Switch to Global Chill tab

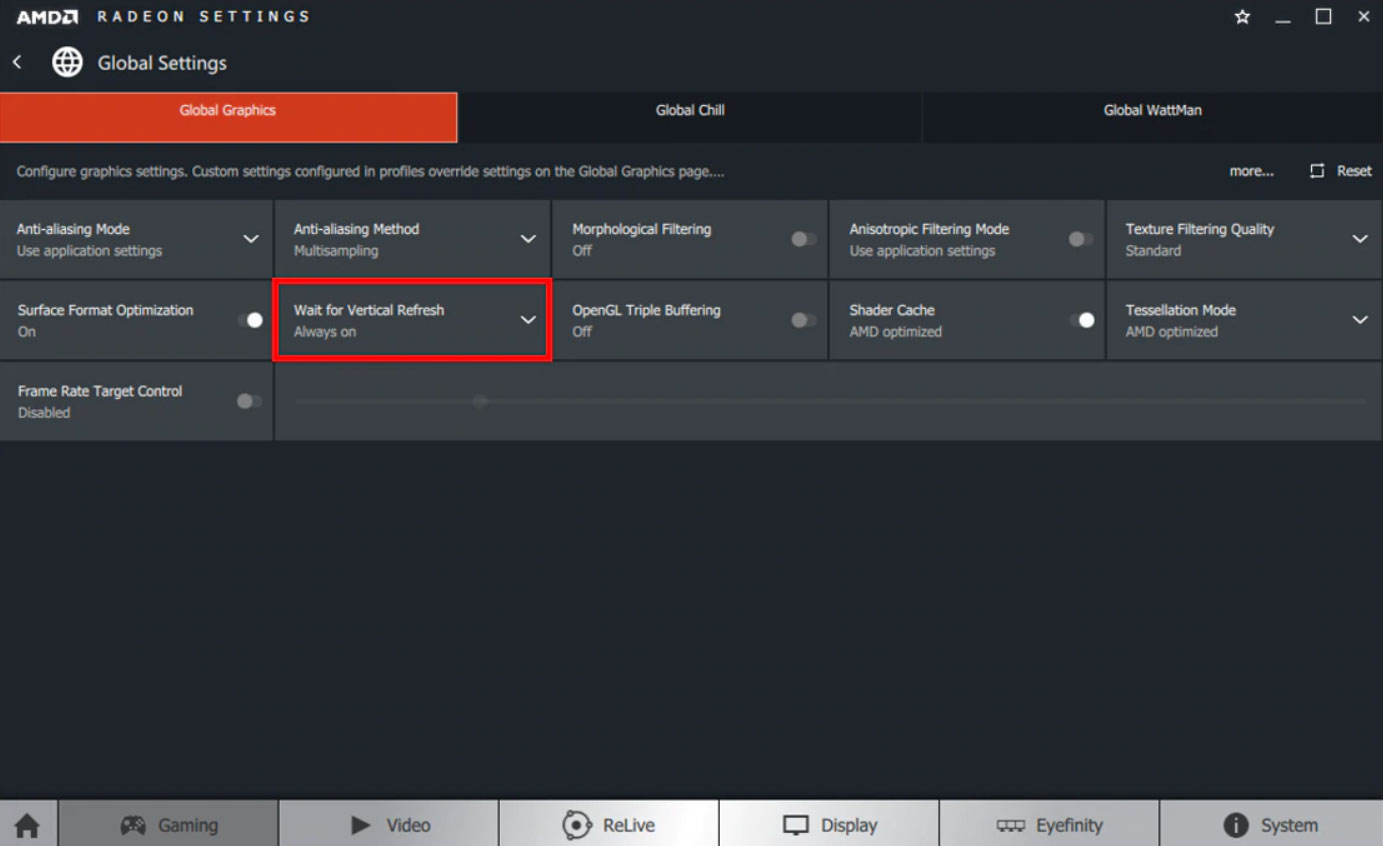coord(689,111)
